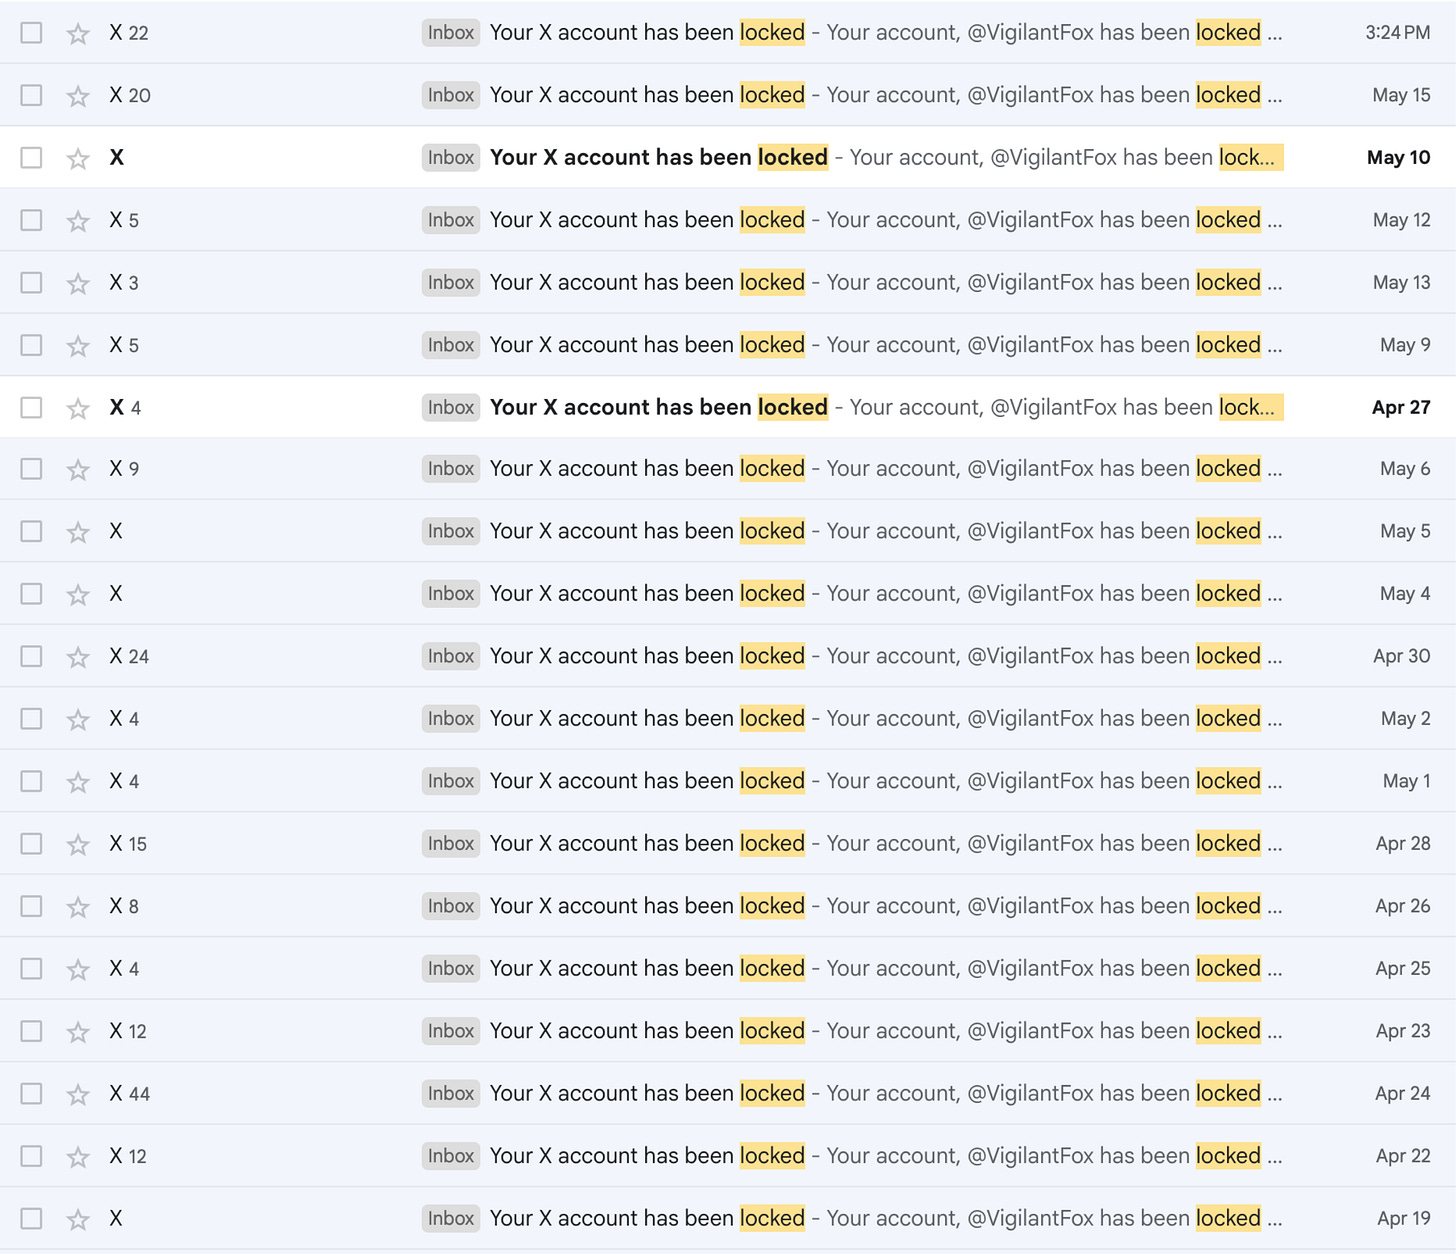
Task: Star the email dated May 5
Action: tap(78, 531)
